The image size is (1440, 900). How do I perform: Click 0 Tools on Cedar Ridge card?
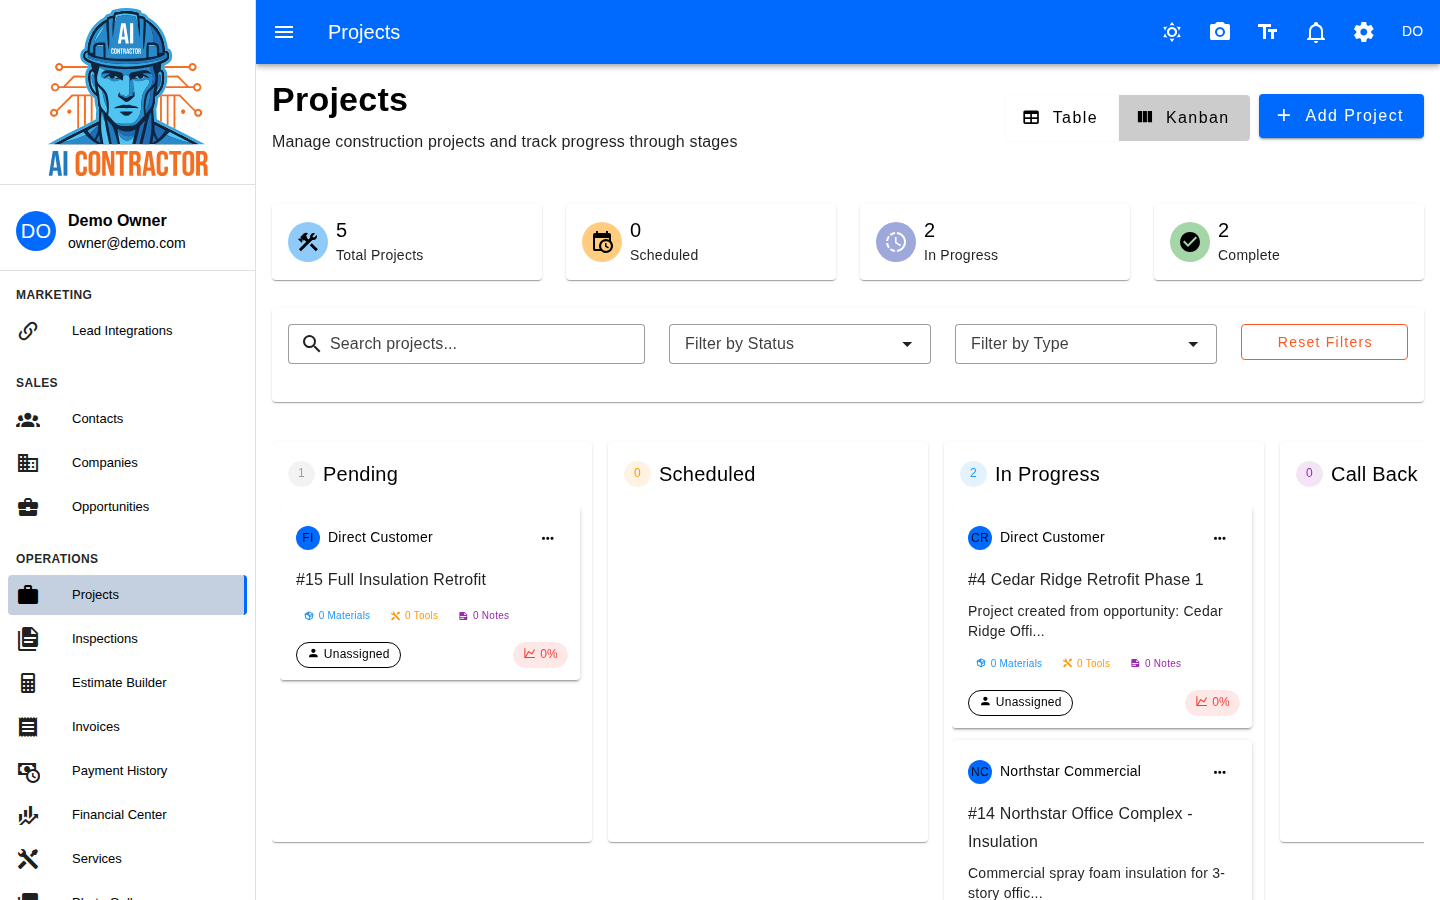1086,664
